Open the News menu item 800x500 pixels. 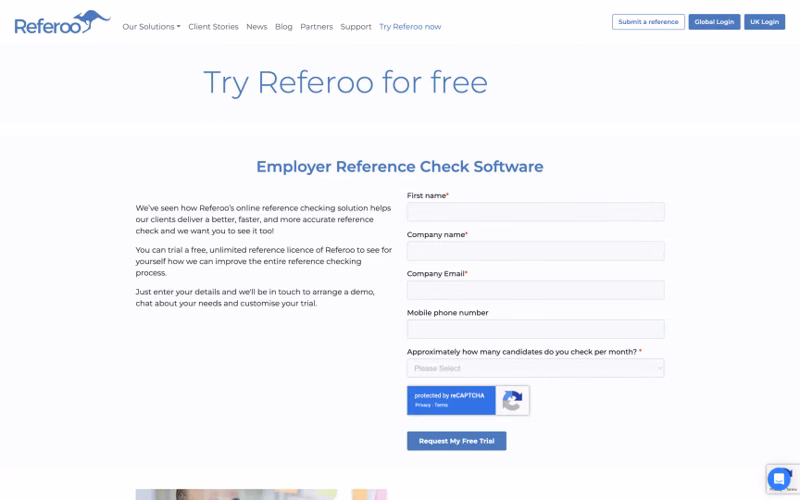tap(257, 27)
